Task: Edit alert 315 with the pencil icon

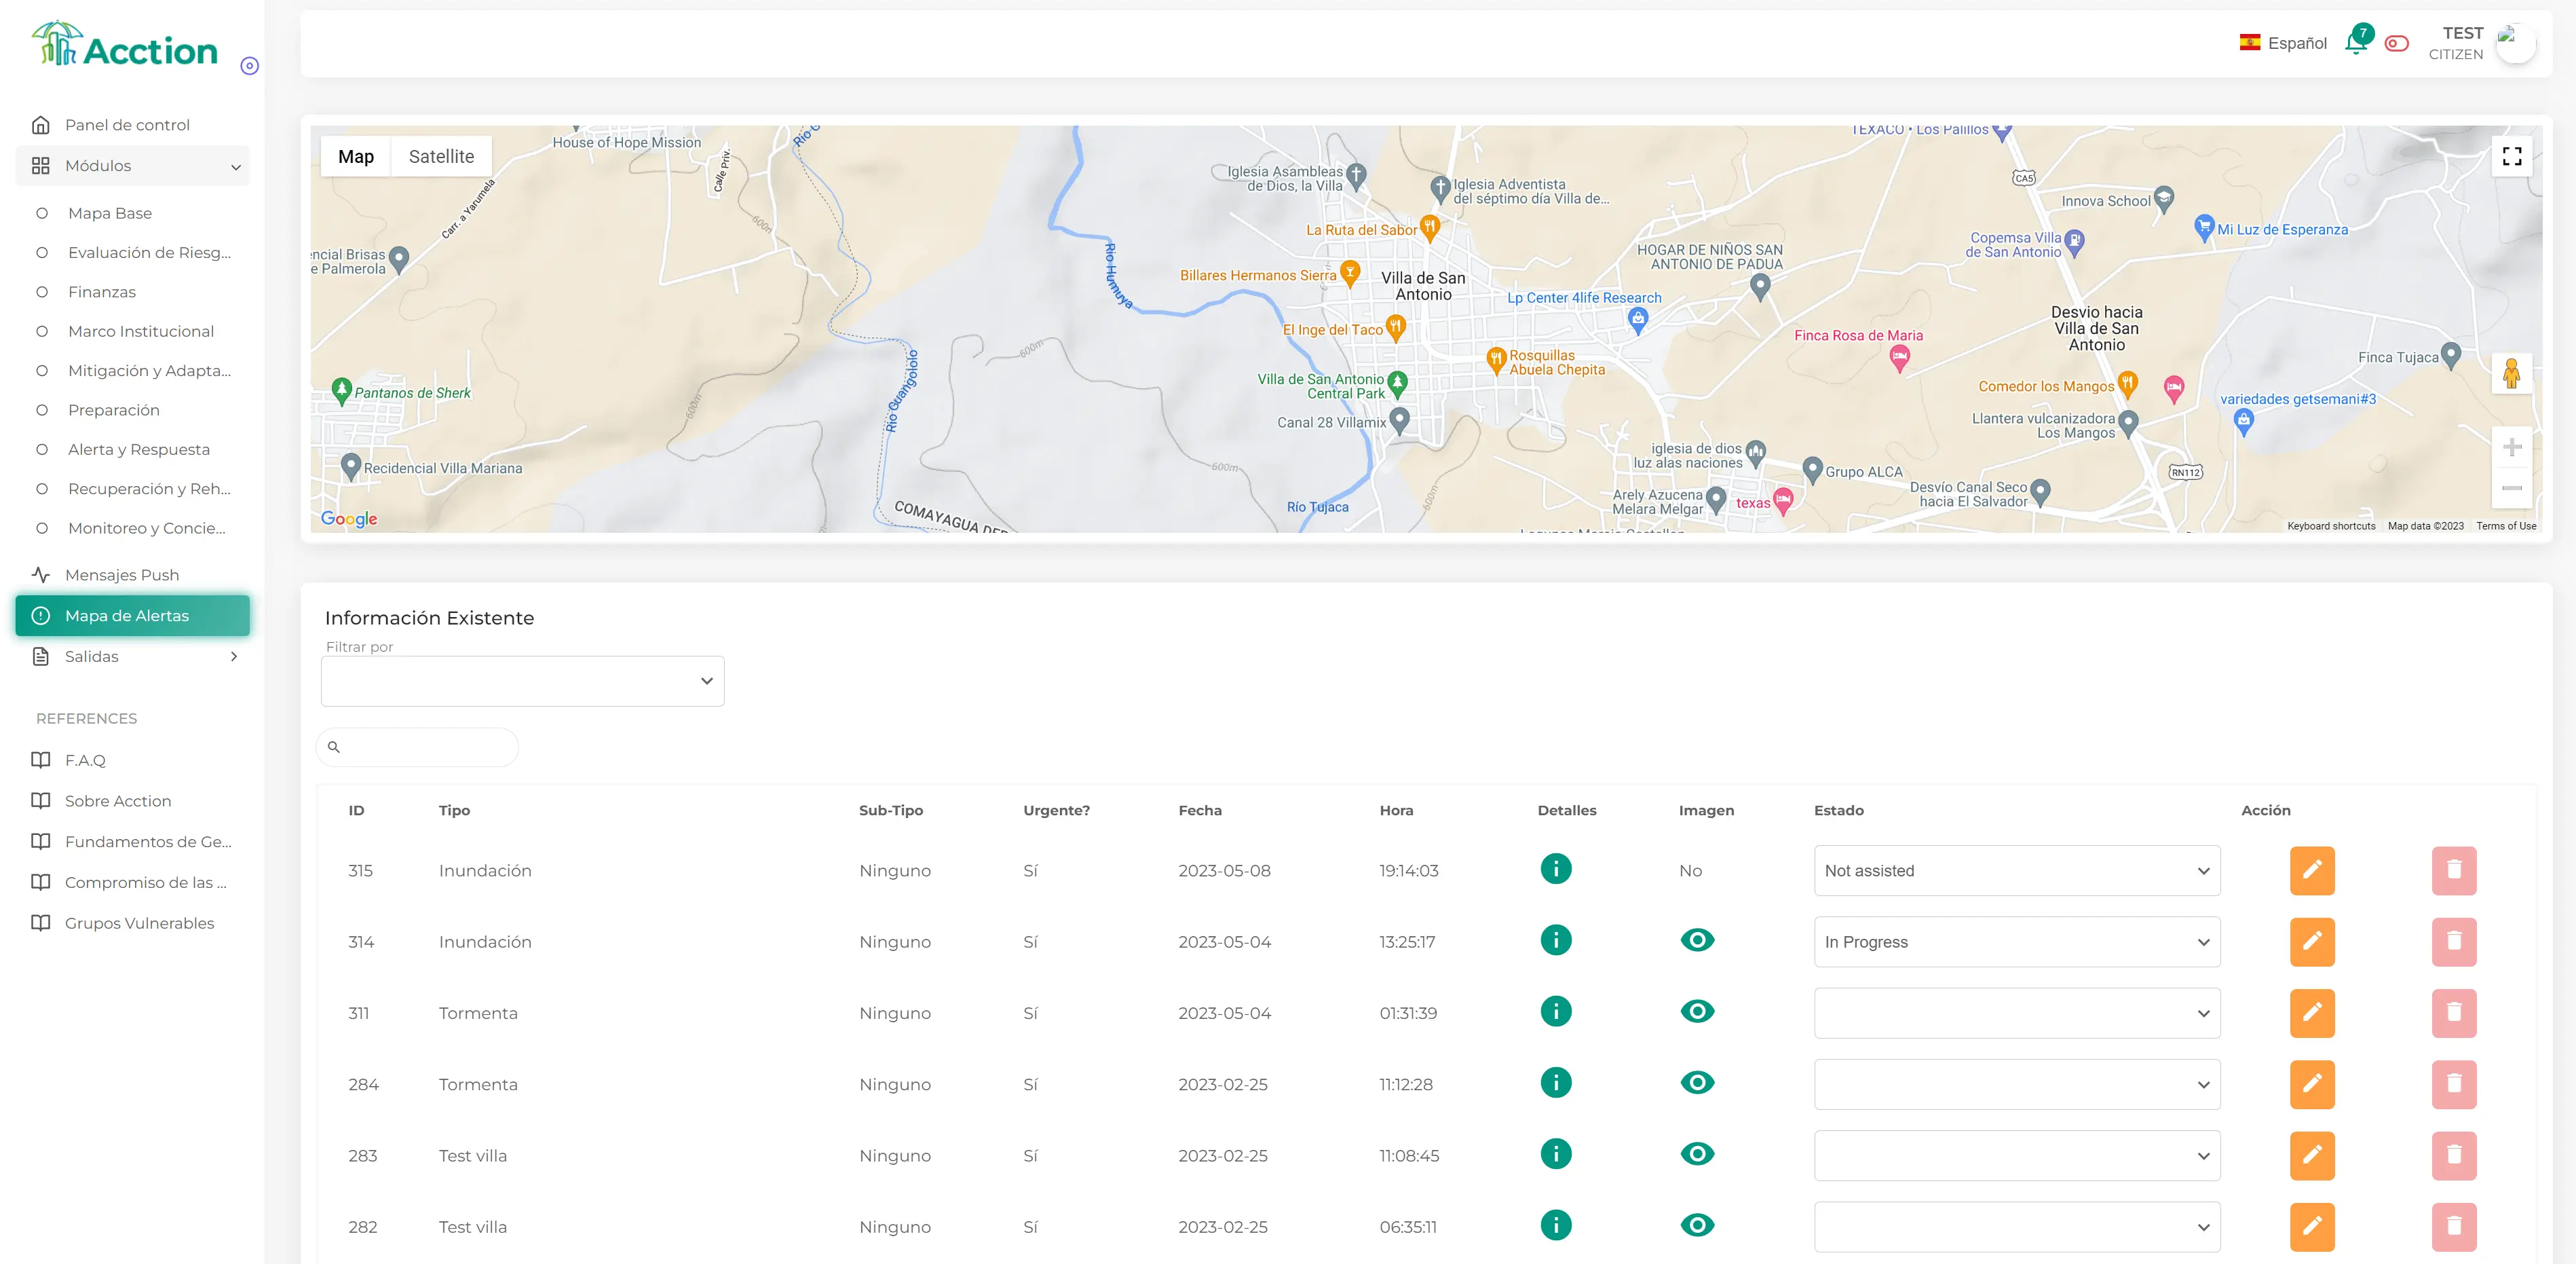Action: (x=2312, y=870)
